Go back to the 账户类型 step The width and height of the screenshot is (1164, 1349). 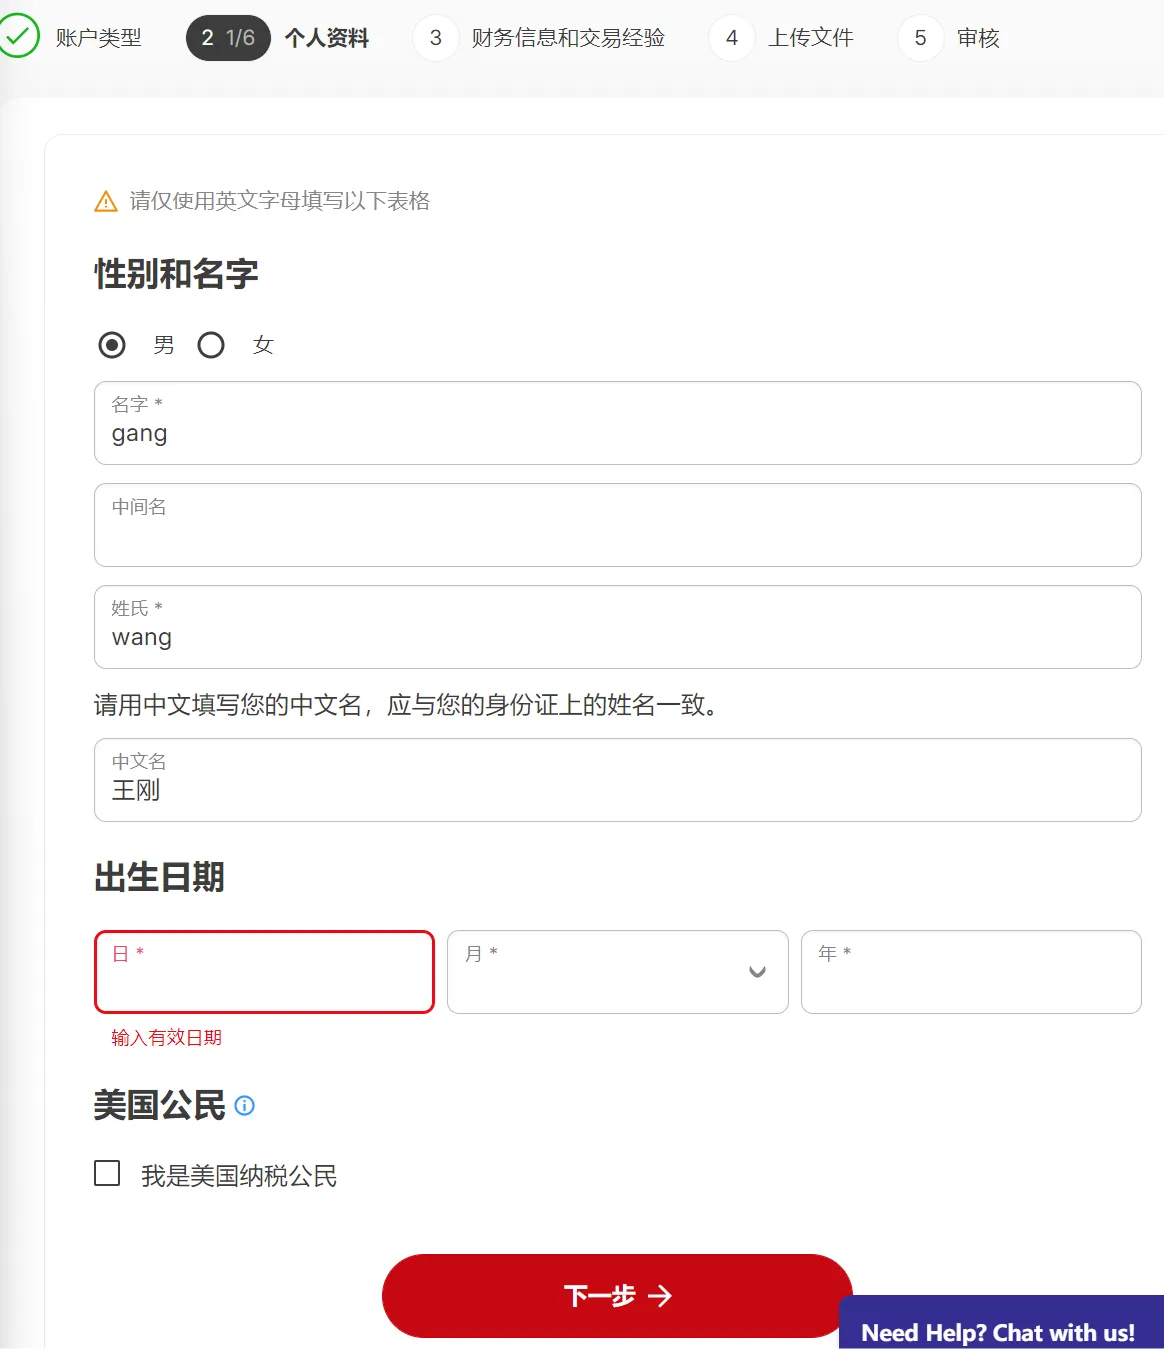point(97,37)
